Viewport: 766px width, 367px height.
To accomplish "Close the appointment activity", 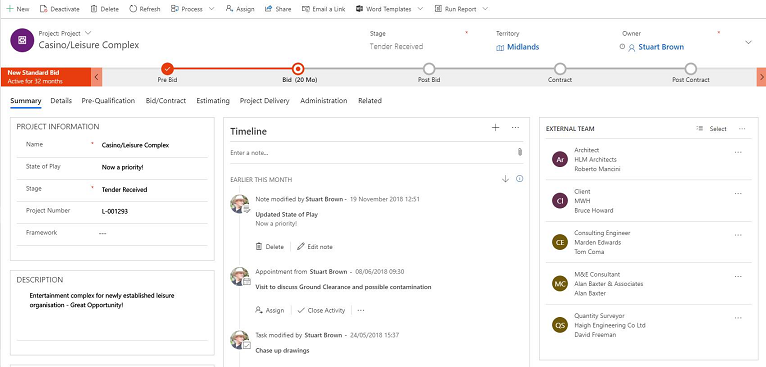I will click(x=321, y=310).
